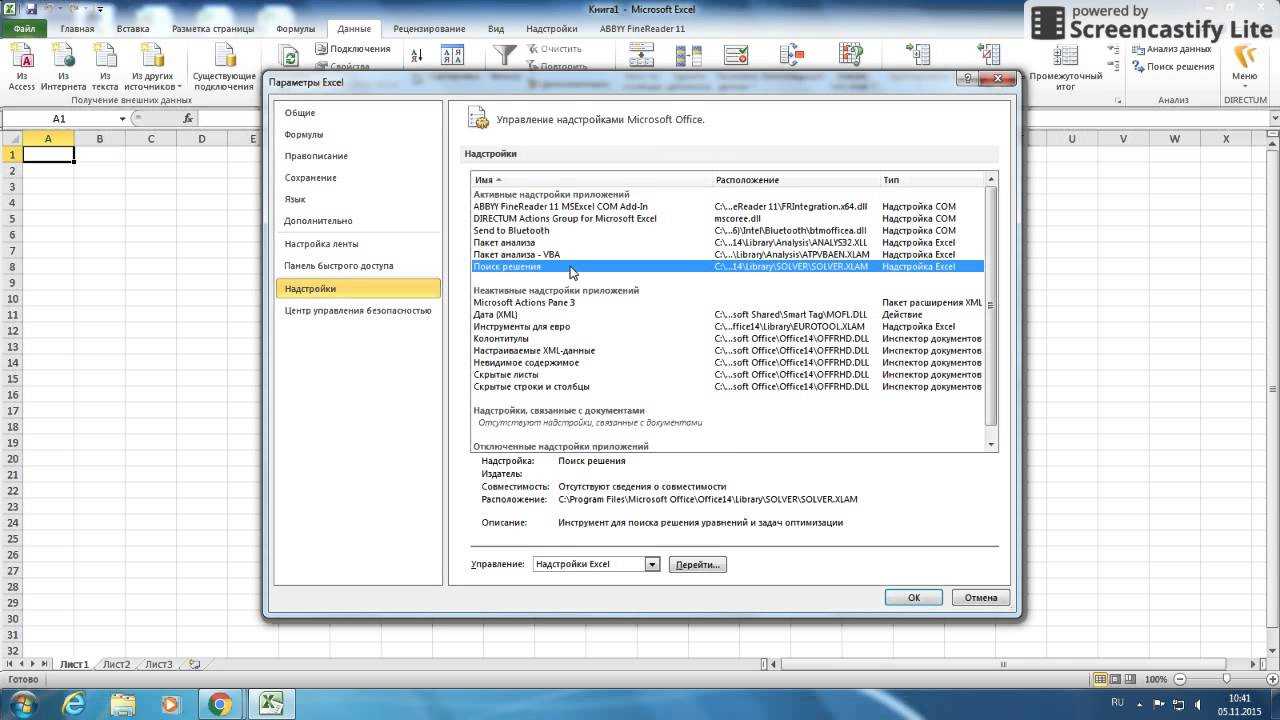The height and width of the screenshot is (720, 1280).
Task: Select 'Пакет анализа - VBA' add-in row
Action: tap(728, 254)
